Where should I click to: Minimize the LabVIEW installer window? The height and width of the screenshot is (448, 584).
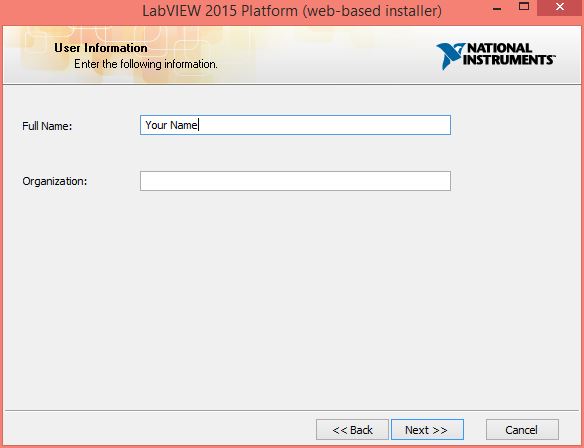[496, 8]
